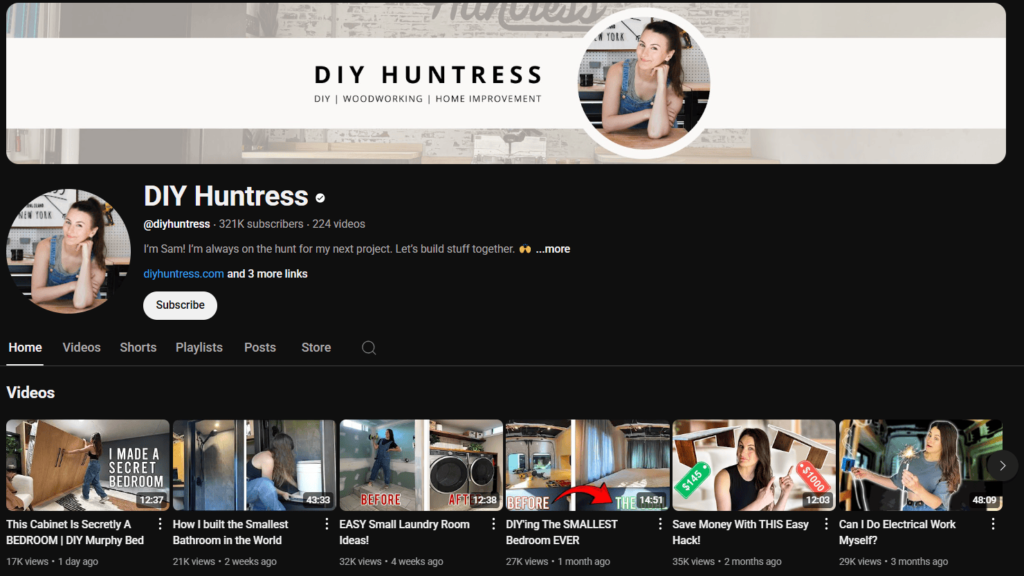Expand channel description with ...more

coord(552,249)
